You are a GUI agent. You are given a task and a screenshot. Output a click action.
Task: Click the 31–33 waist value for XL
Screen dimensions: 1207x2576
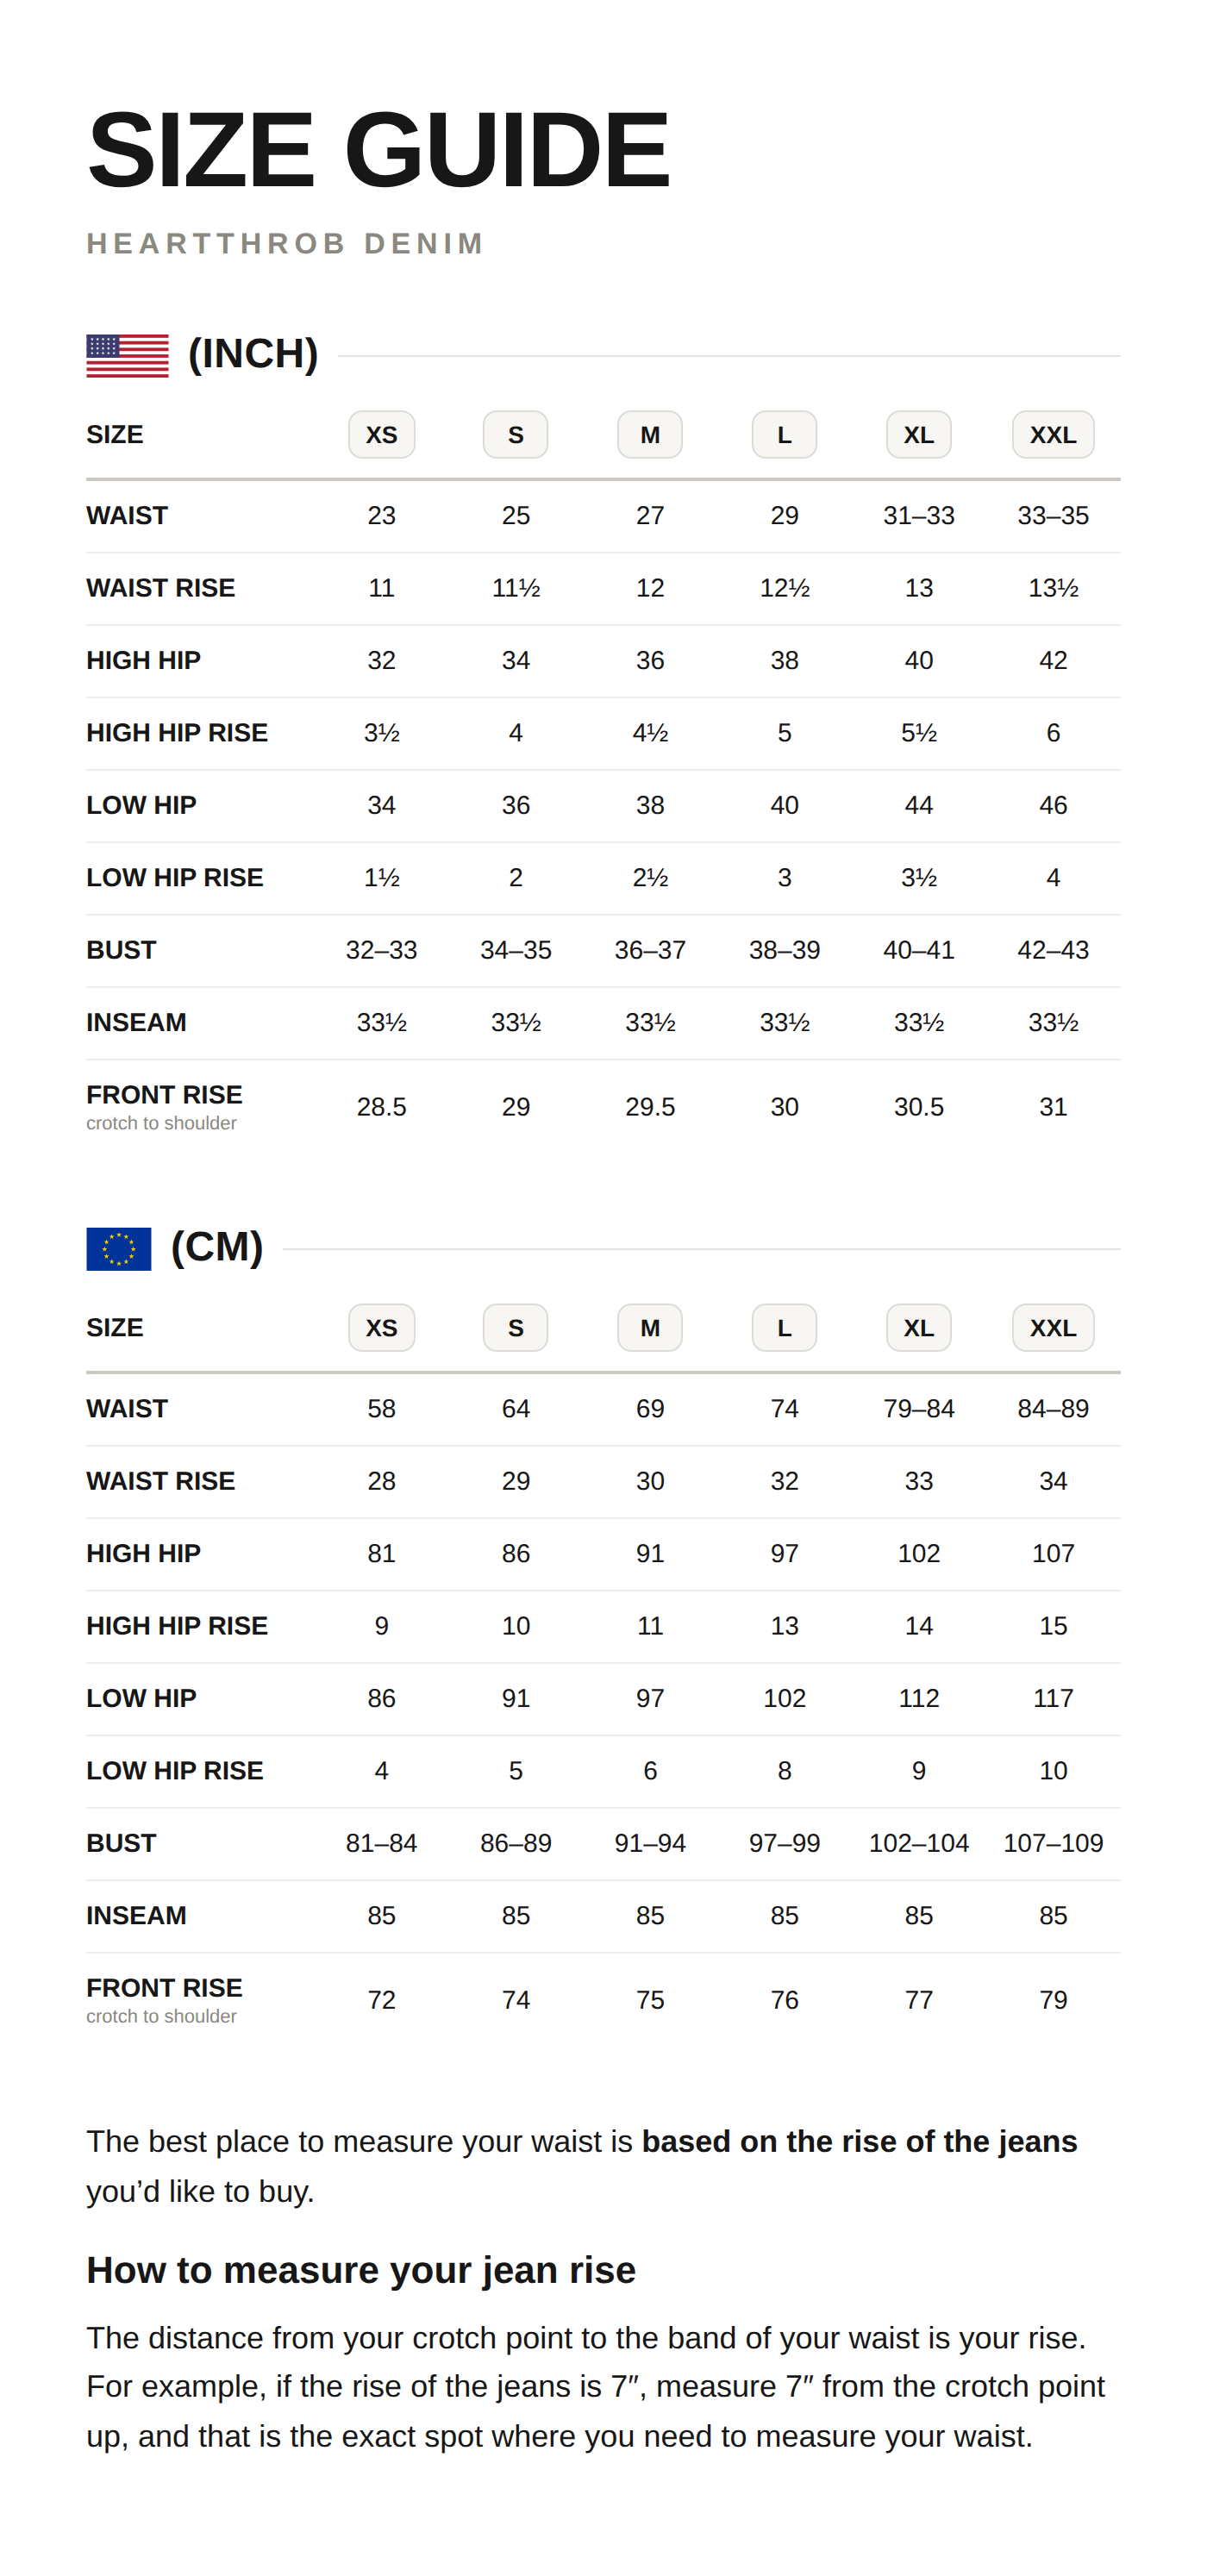[918, 515]
